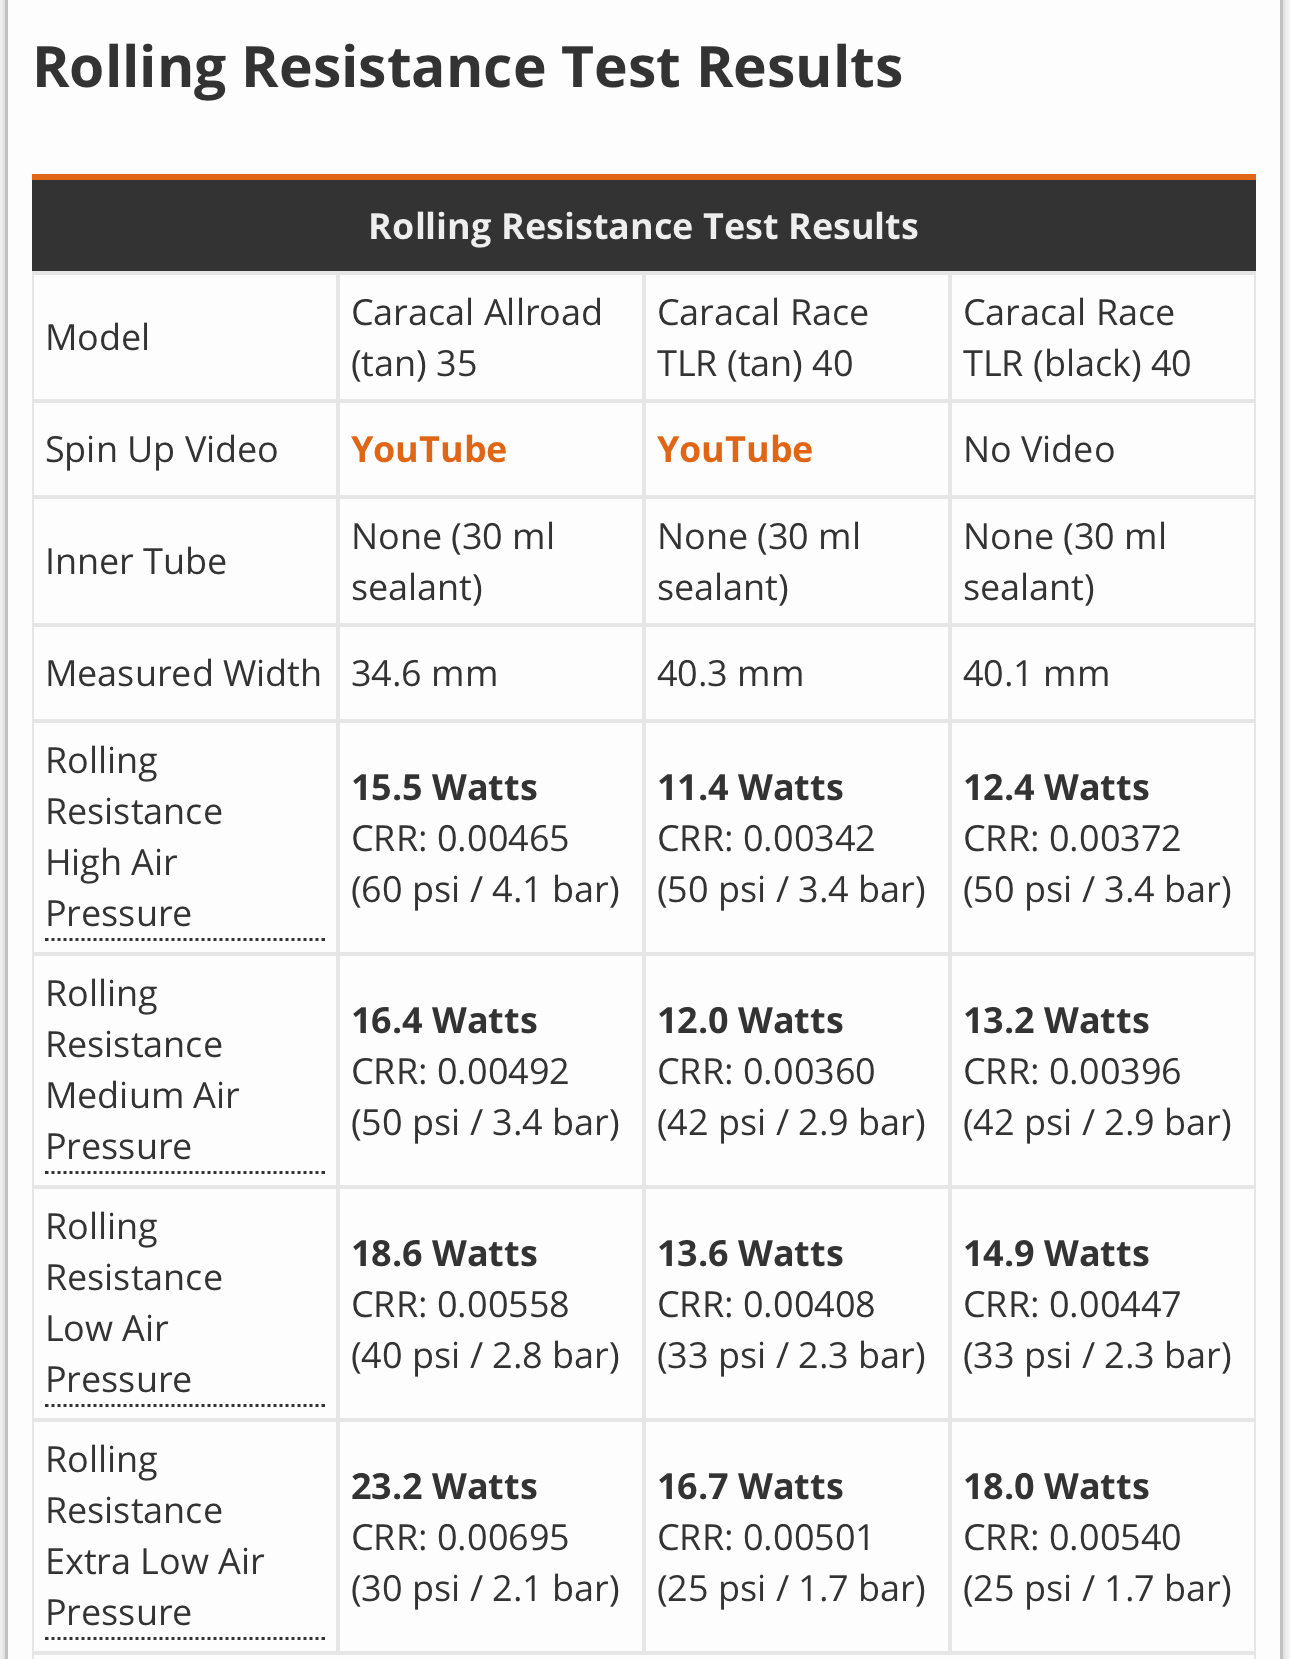Screen dimensions: 1290x1659
Task: Click the 34.6 mm measured width value
Action: [424, 674]
